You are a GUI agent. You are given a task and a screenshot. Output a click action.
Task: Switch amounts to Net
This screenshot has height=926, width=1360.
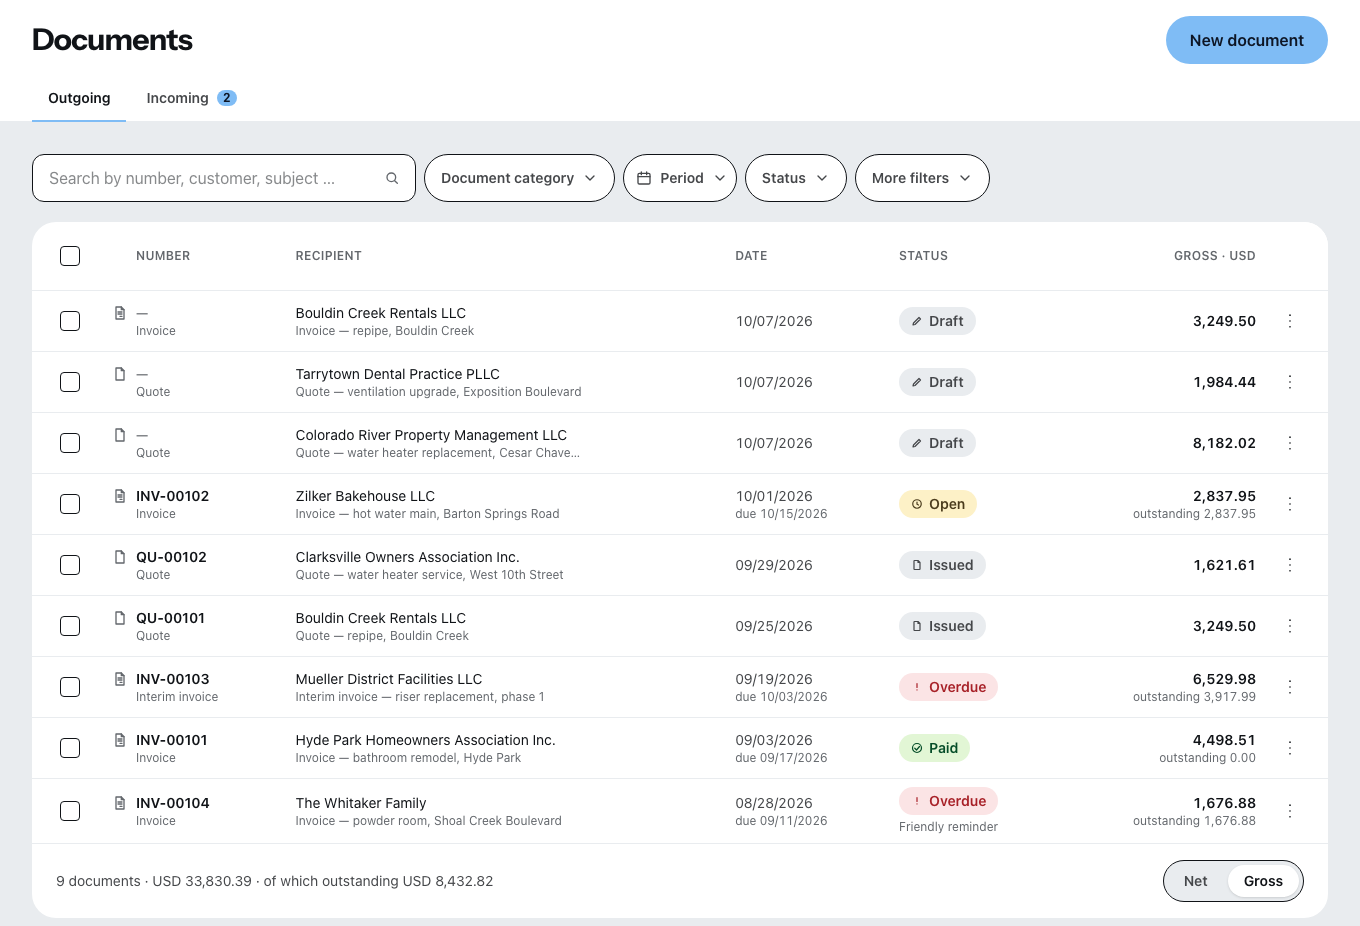[1196, 881]
